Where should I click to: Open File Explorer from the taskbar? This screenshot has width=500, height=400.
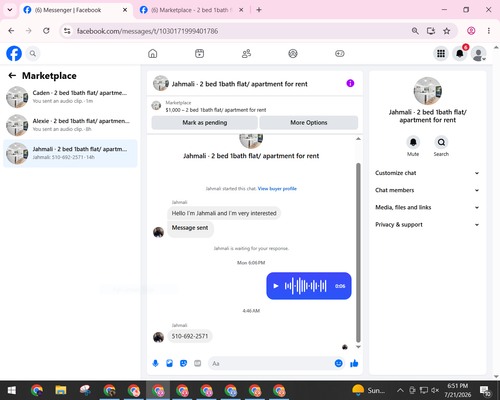point(61,390)
